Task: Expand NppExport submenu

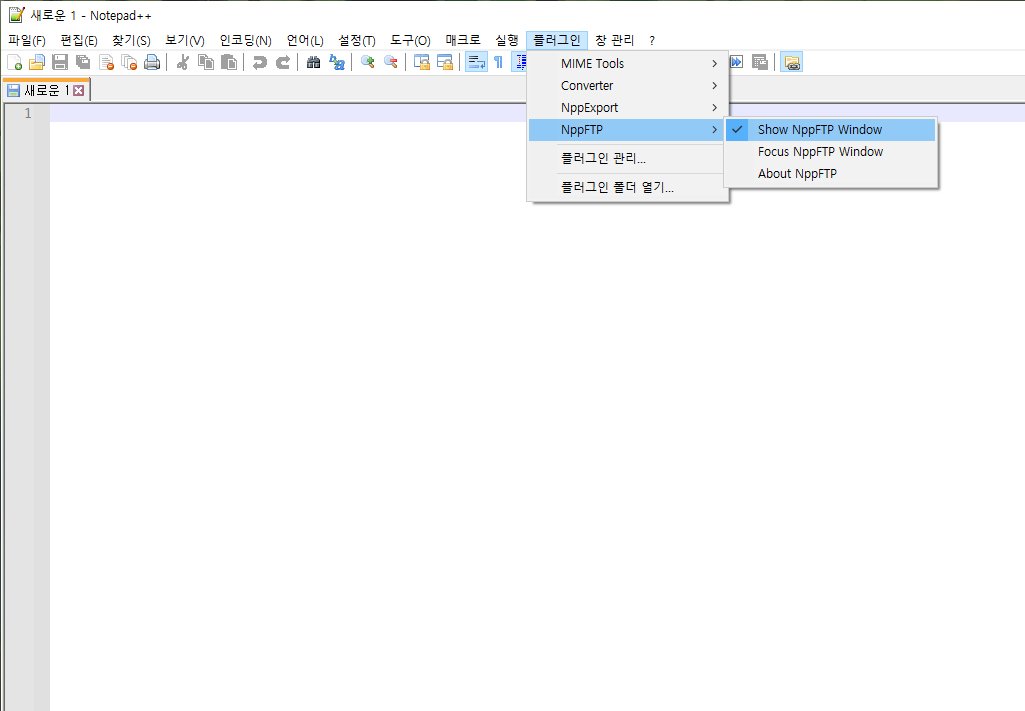Action: click(628, 108)
